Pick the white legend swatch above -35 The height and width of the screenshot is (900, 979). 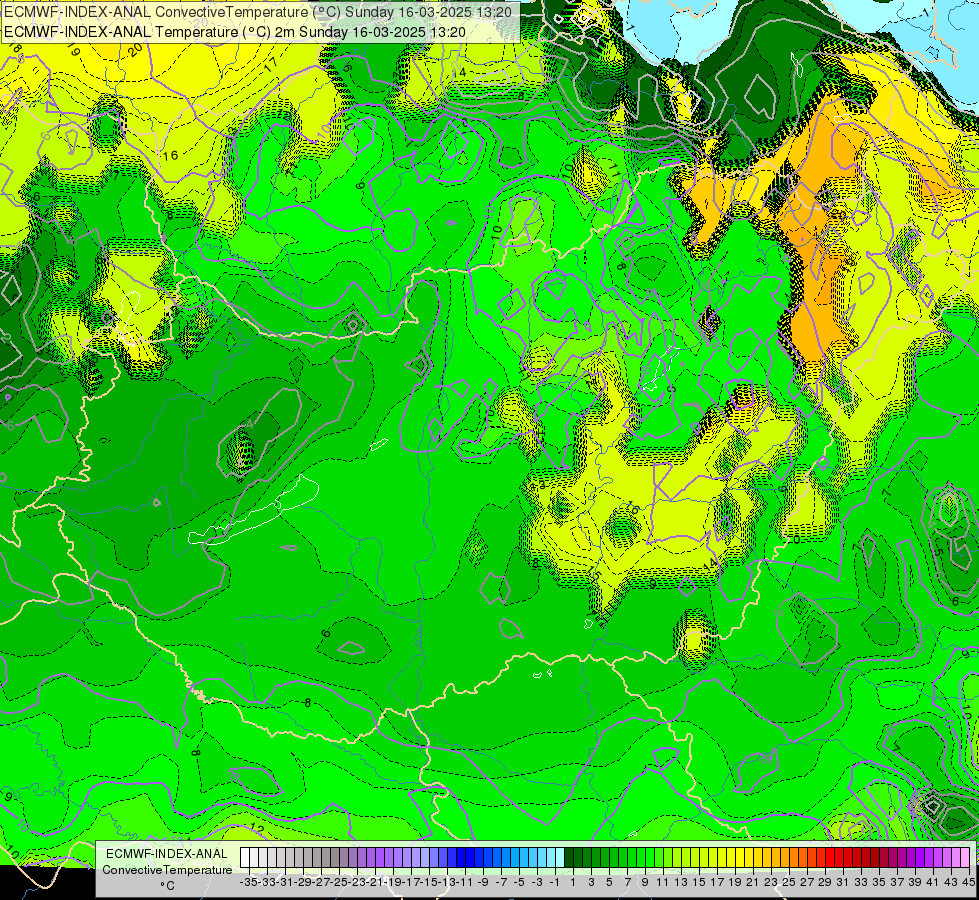point(245,857)
